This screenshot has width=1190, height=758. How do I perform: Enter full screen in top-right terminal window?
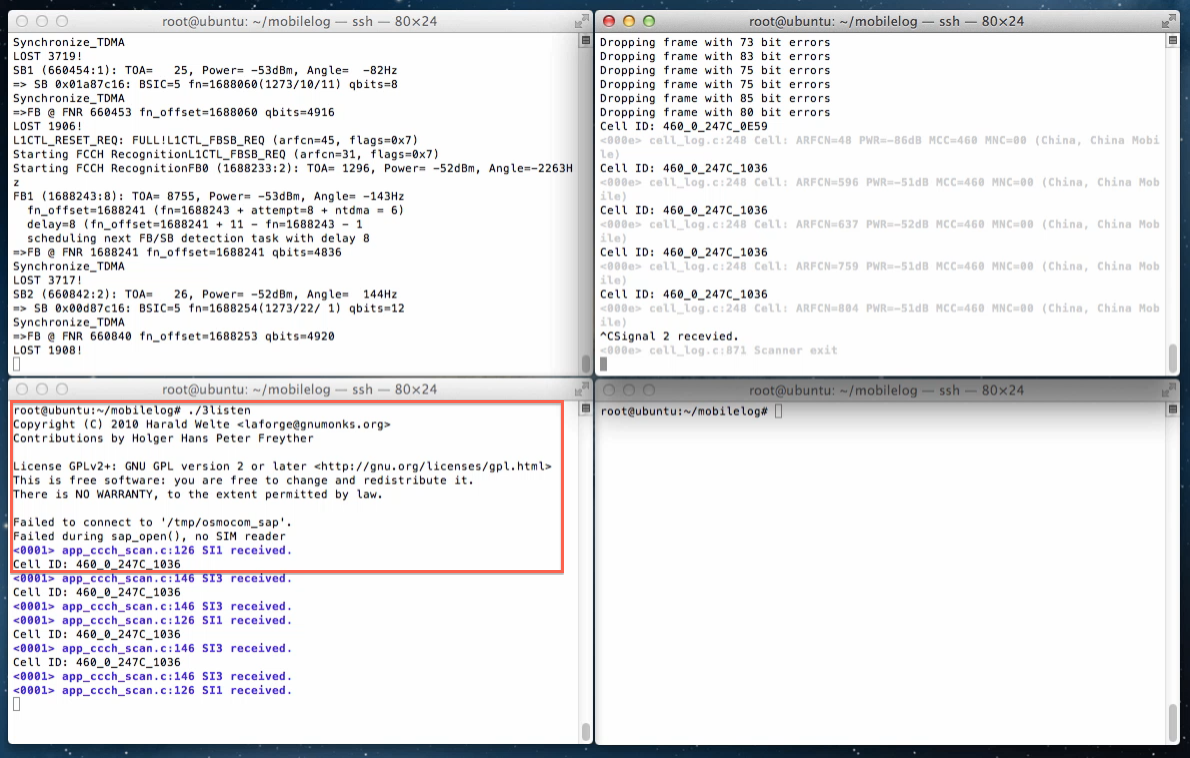pyautogui.click(x=1168, y=21)
